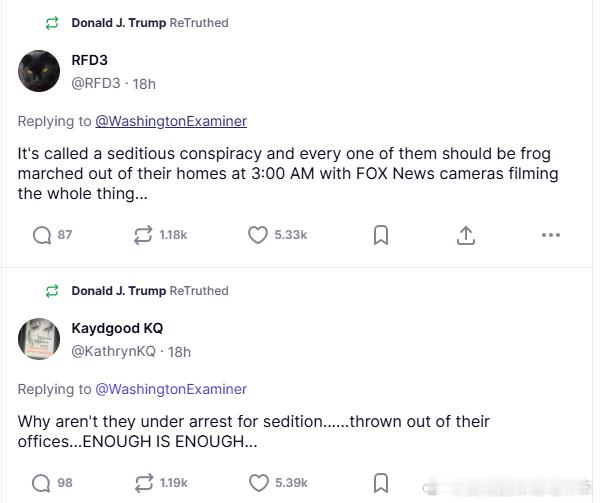600x503 pixels.
Task: Open Donald J. Trump above RFD3 post
Action: pyautogui.click(x=118, y=22)
